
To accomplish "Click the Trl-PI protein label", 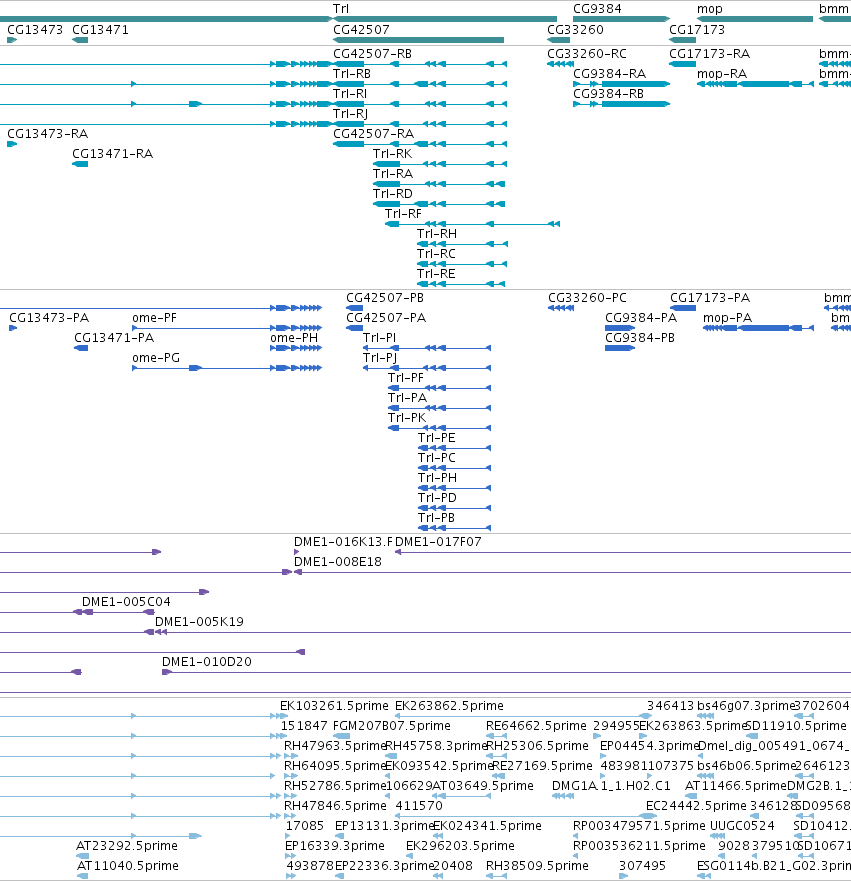I will [x=379, y=337].
